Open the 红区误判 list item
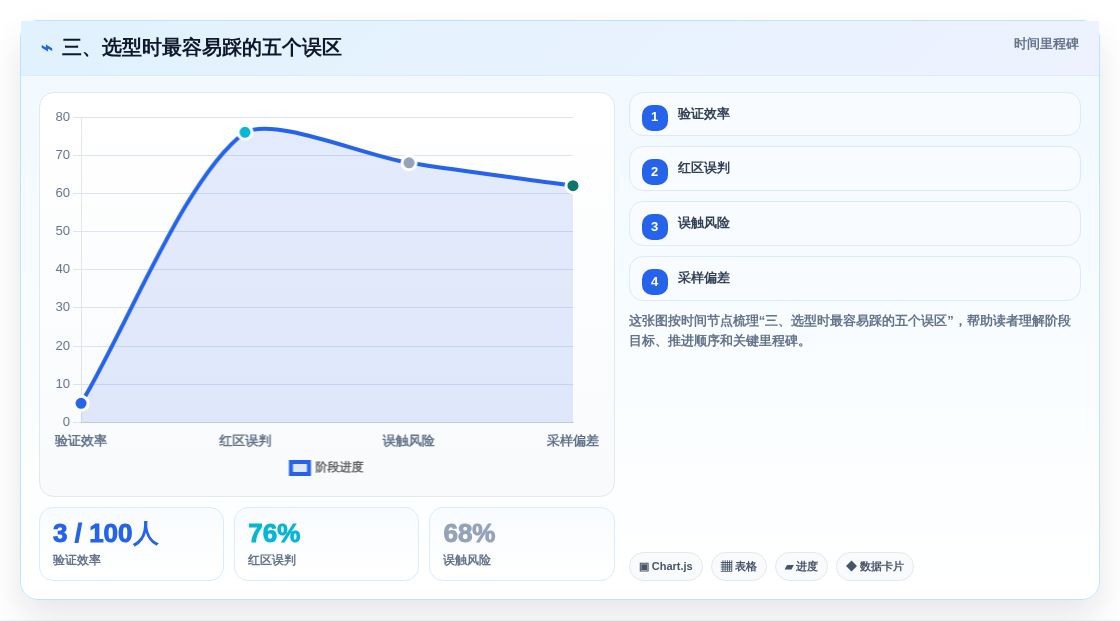1120x621 pixels. point(854,169)
